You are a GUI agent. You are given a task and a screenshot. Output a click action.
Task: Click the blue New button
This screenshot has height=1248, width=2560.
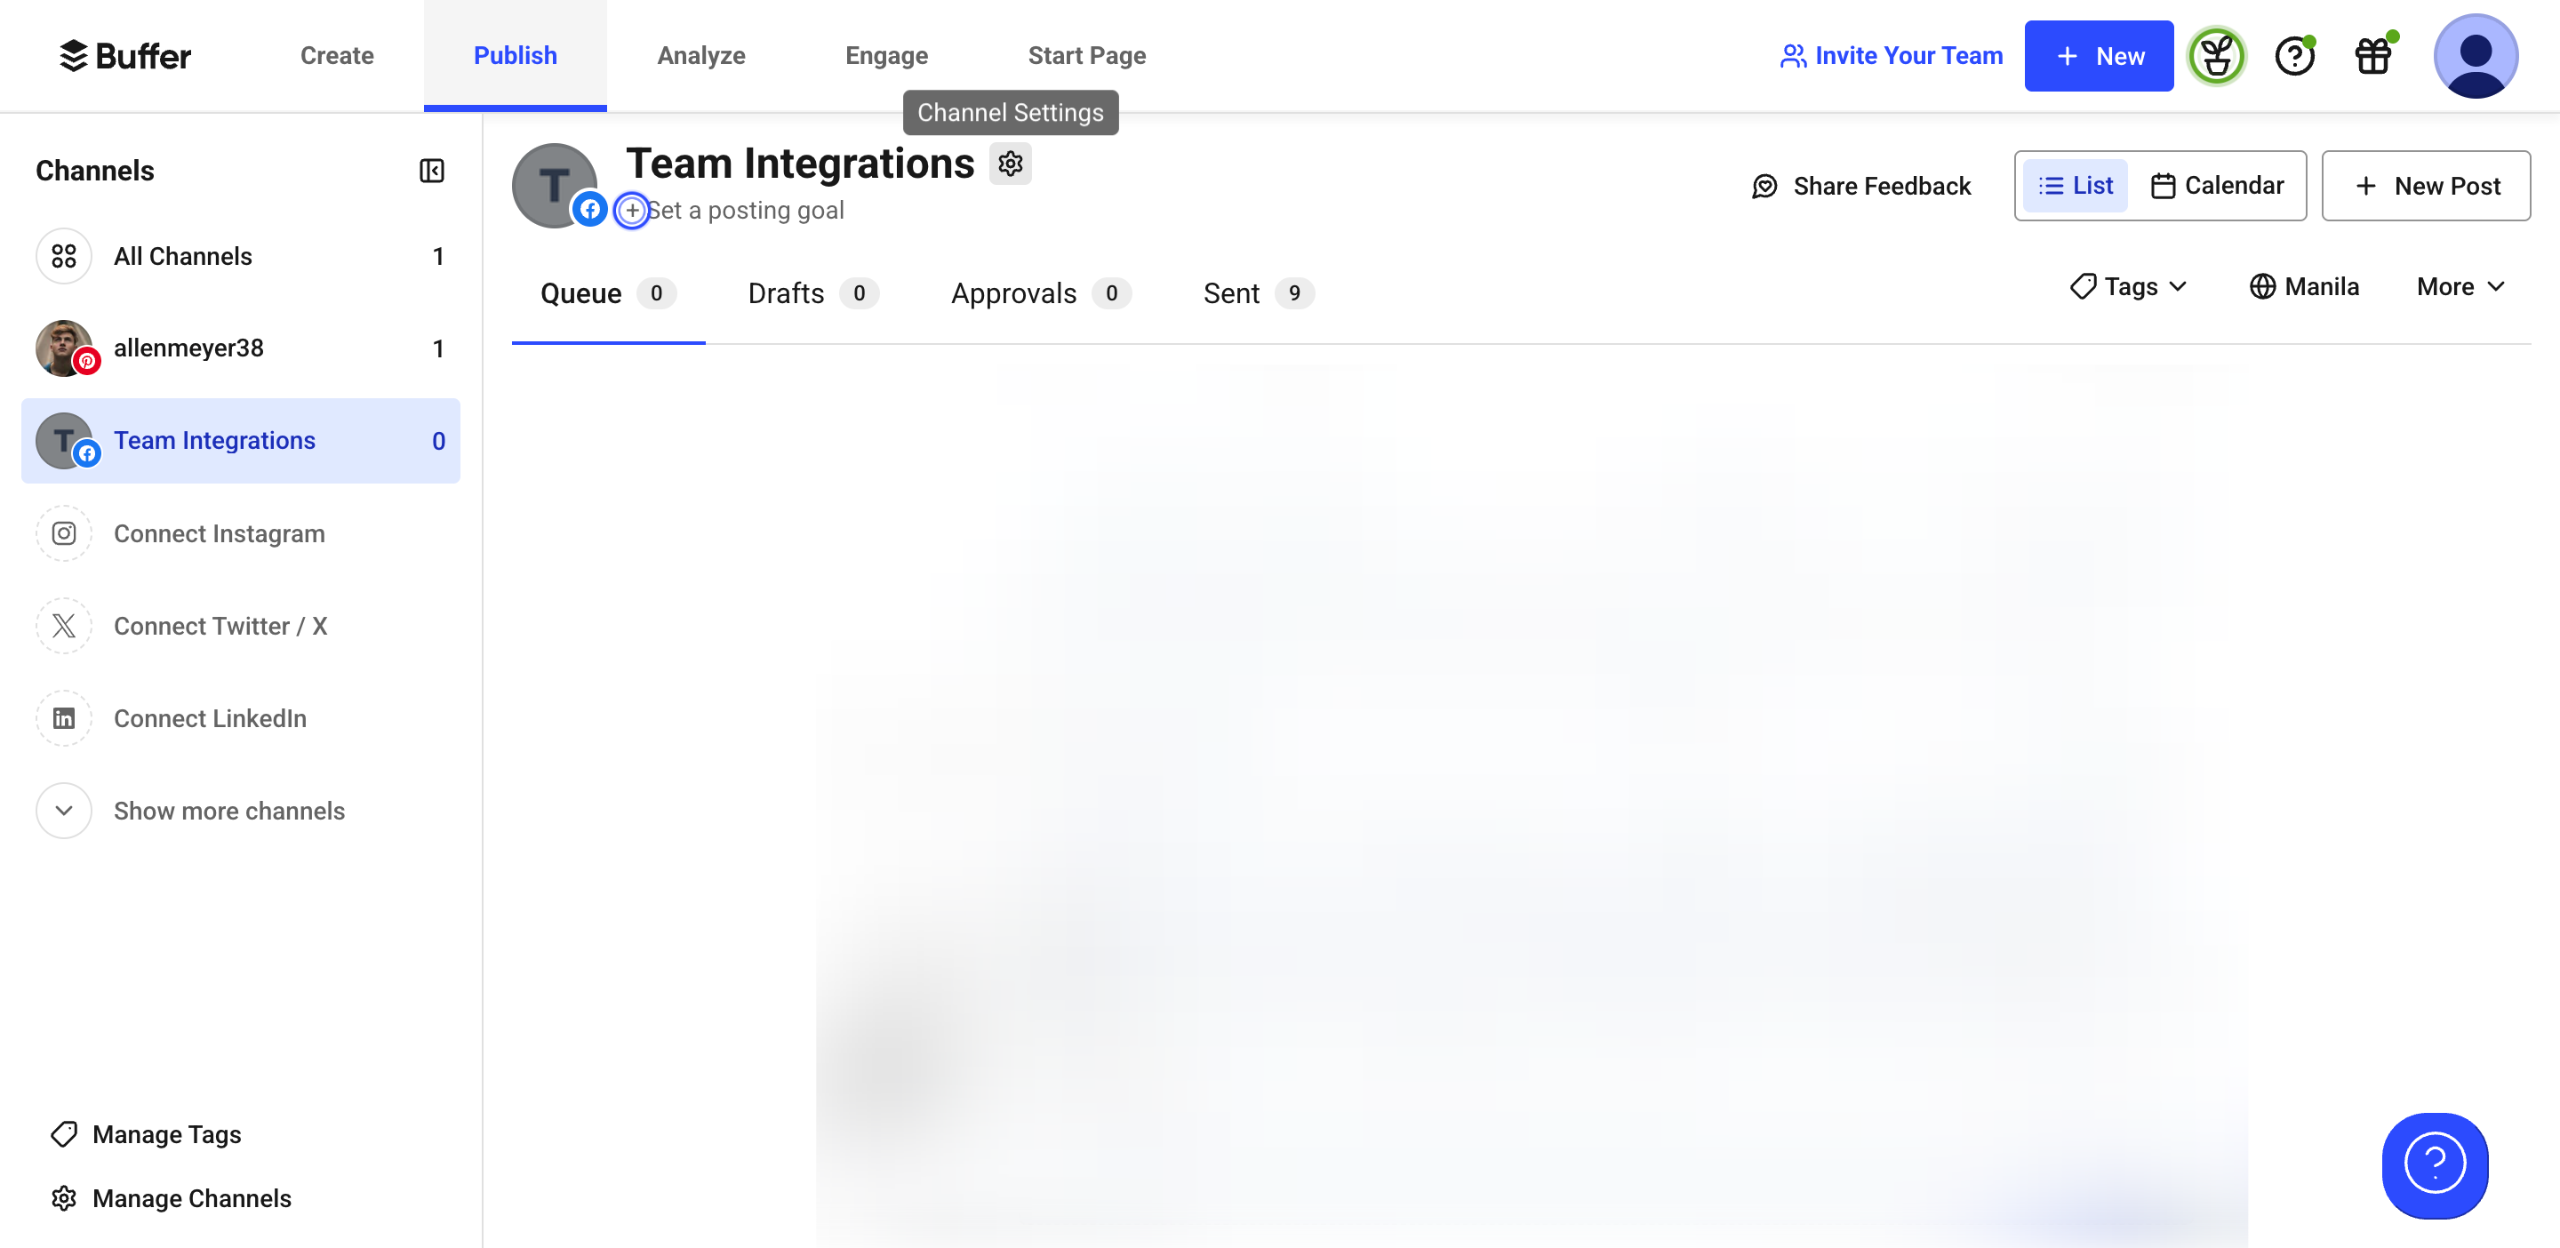2099,56
